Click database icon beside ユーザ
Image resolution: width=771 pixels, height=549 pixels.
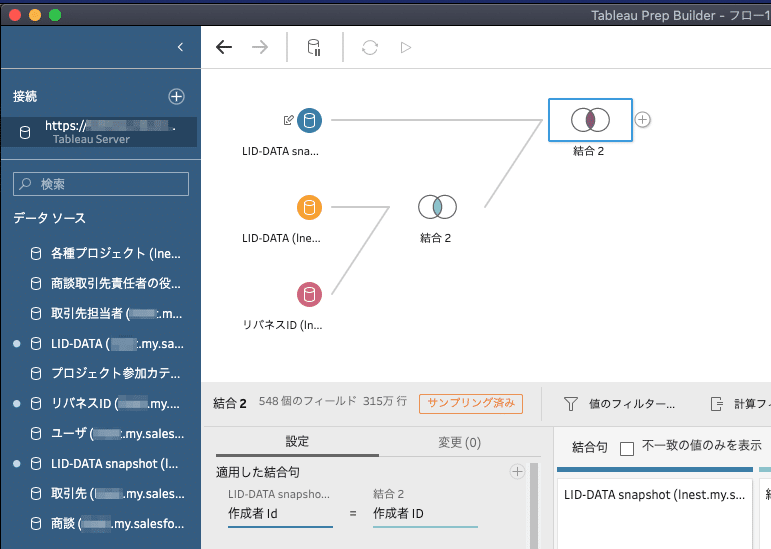coord(36,433)
